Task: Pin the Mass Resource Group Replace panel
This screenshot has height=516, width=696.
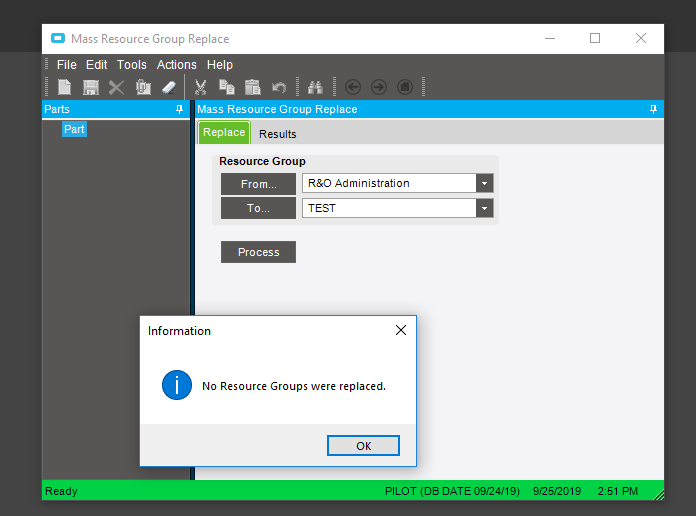Action: (x=653, y=109)
